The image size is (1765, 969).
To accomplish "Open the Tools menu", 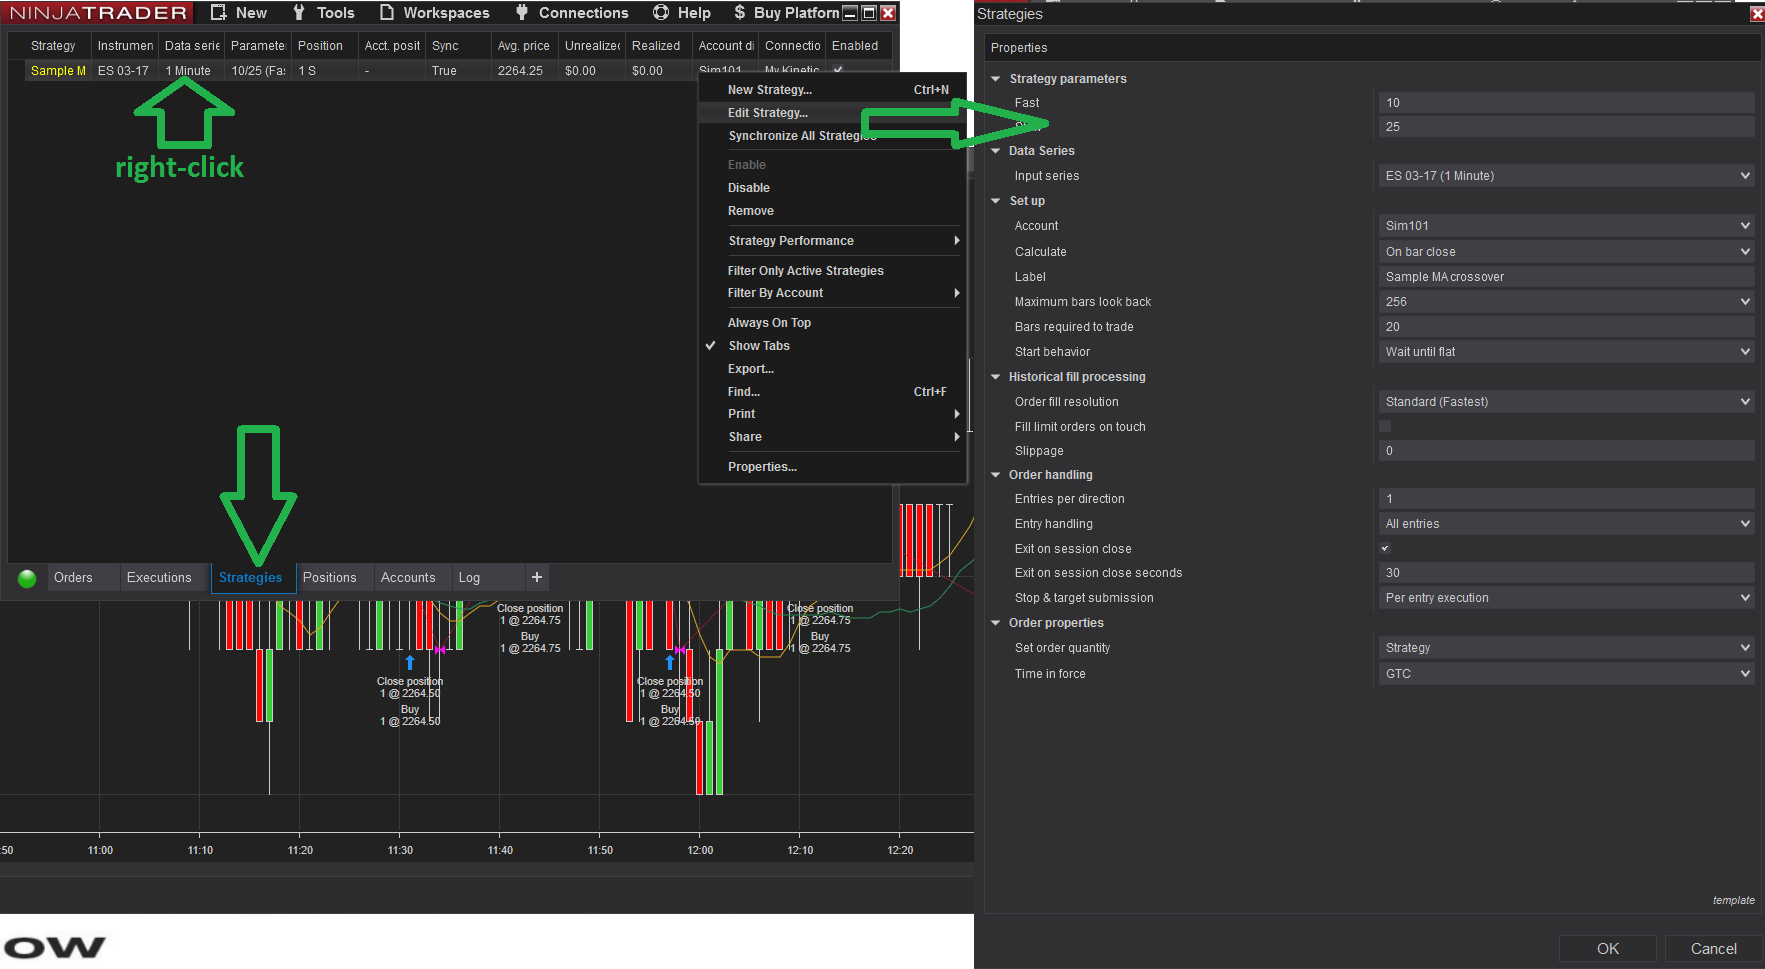I will (323, 13).
